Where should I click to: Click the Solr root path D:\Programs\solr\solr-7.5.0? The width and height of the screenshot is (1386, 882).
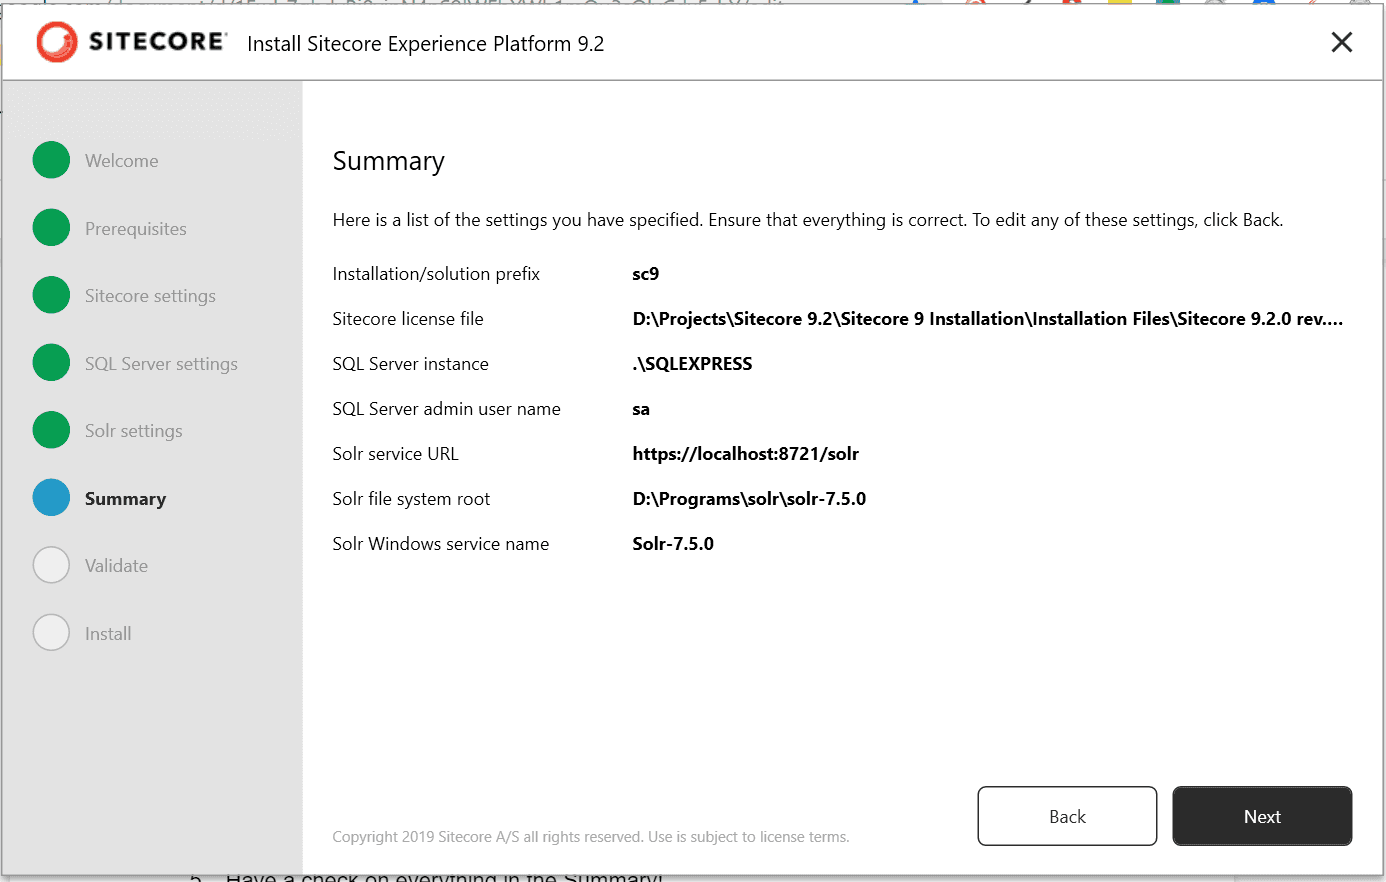749,499
